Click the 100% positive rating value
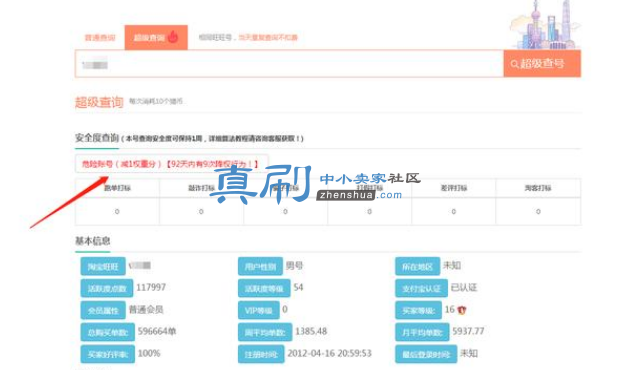 pos(149,353)
